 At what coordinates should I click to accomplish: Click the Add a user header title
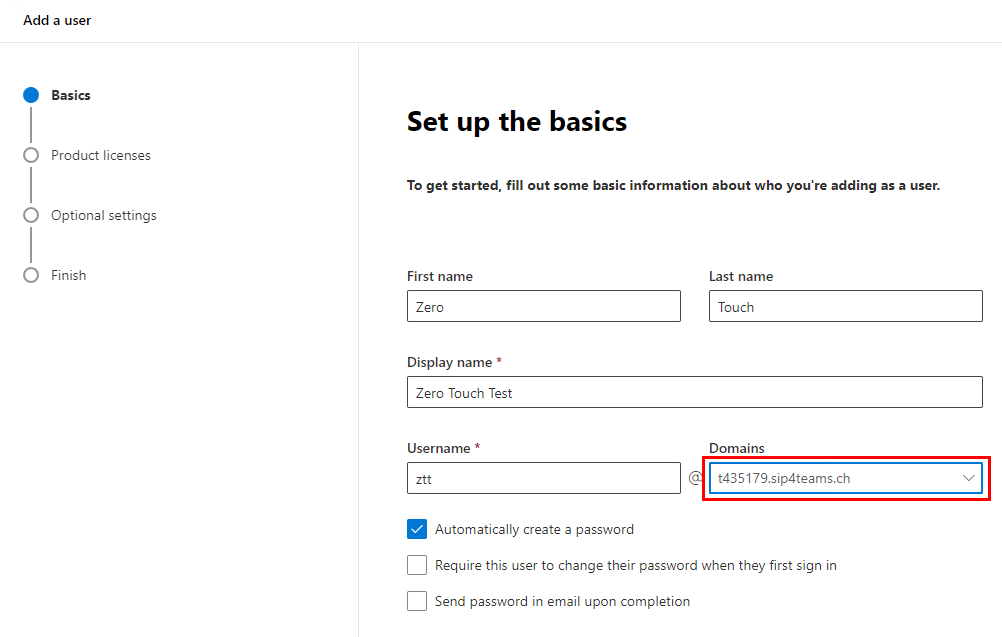57,20
